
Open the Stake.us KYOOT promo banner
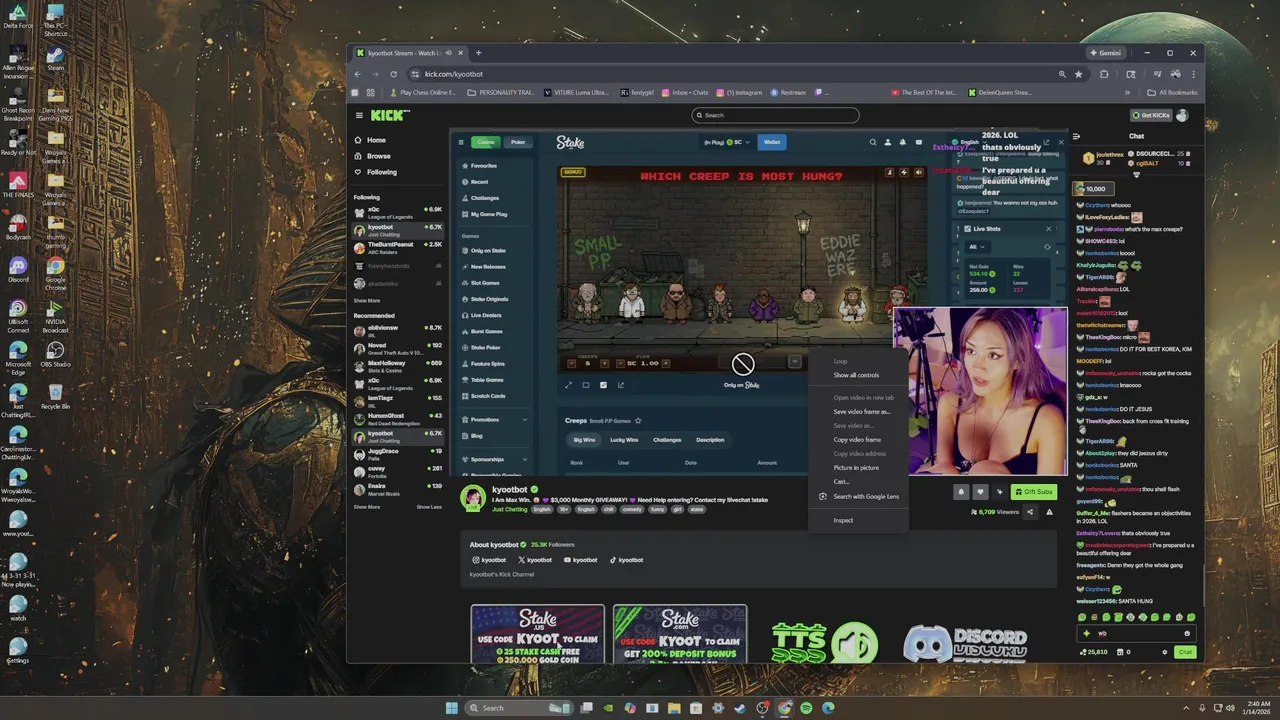point(538,634)
